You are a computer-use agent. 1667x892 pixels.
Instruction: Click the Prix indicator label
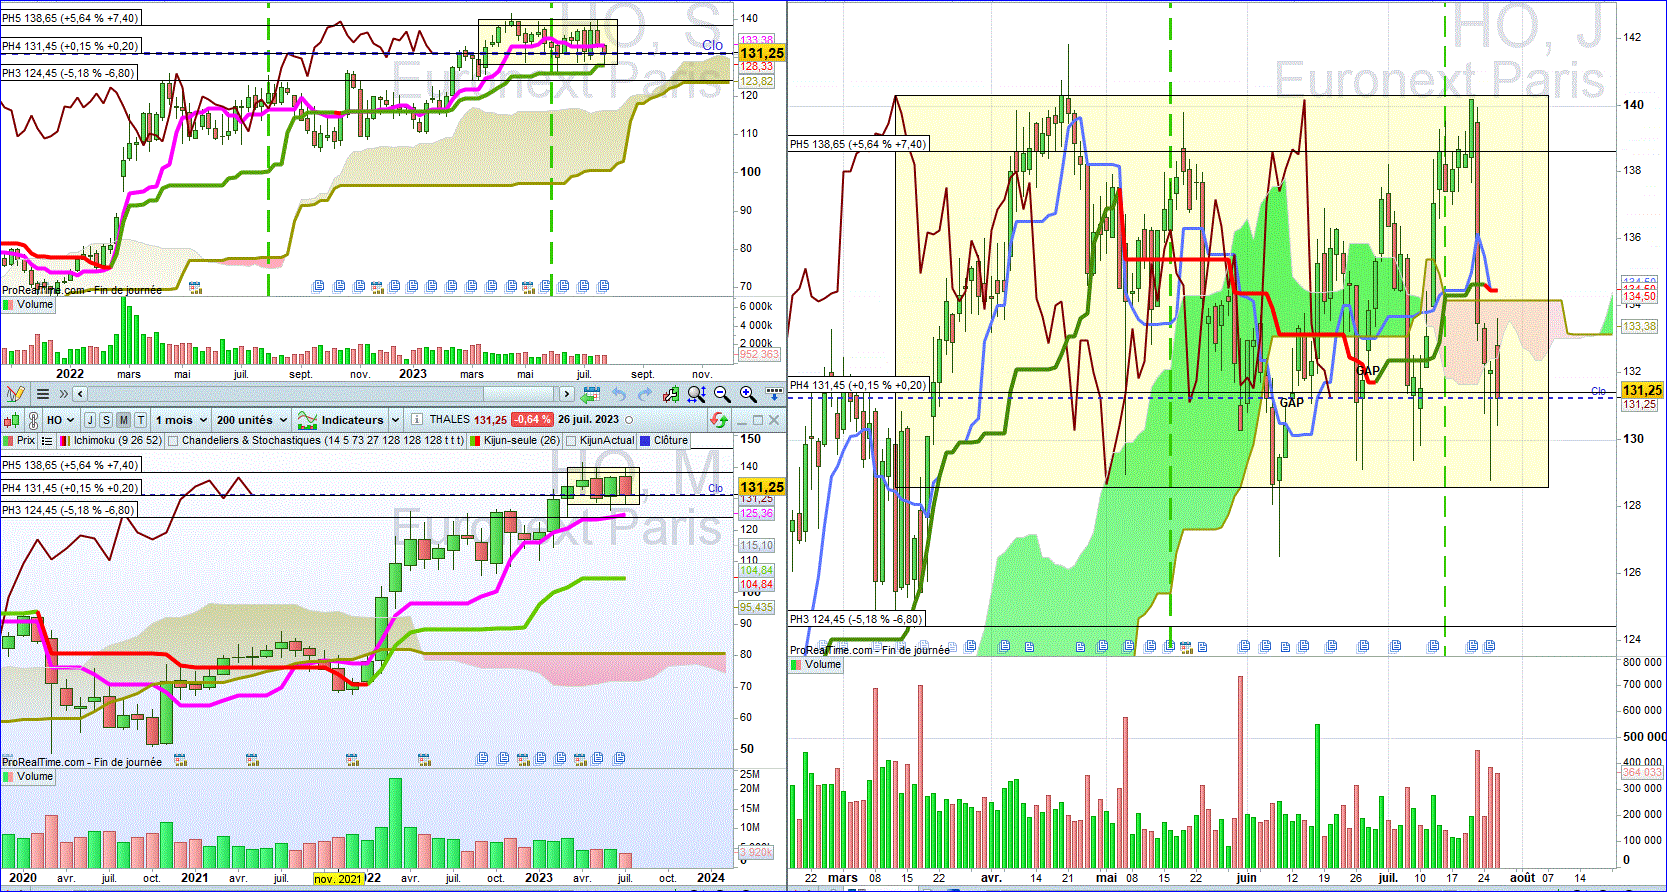[26, 440]
